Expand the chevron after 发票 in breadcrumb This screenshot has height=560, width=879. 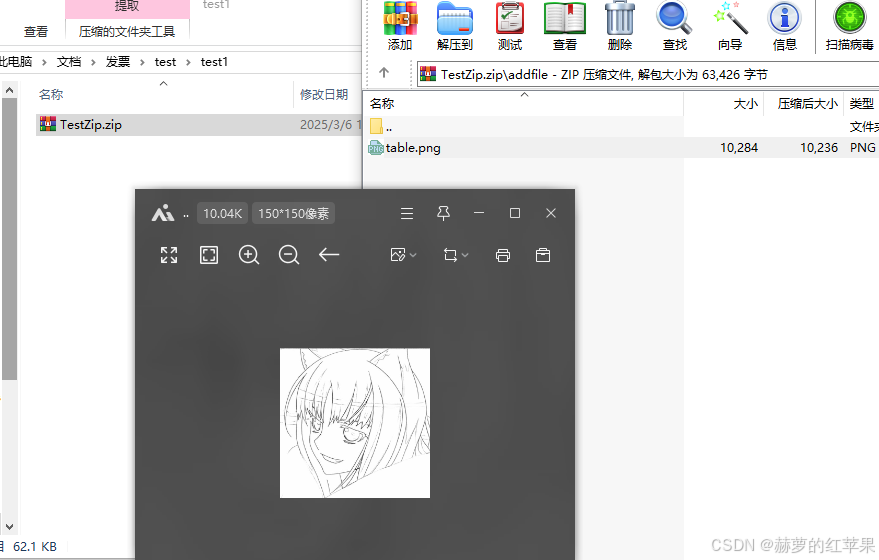click(x=142, y=62)
